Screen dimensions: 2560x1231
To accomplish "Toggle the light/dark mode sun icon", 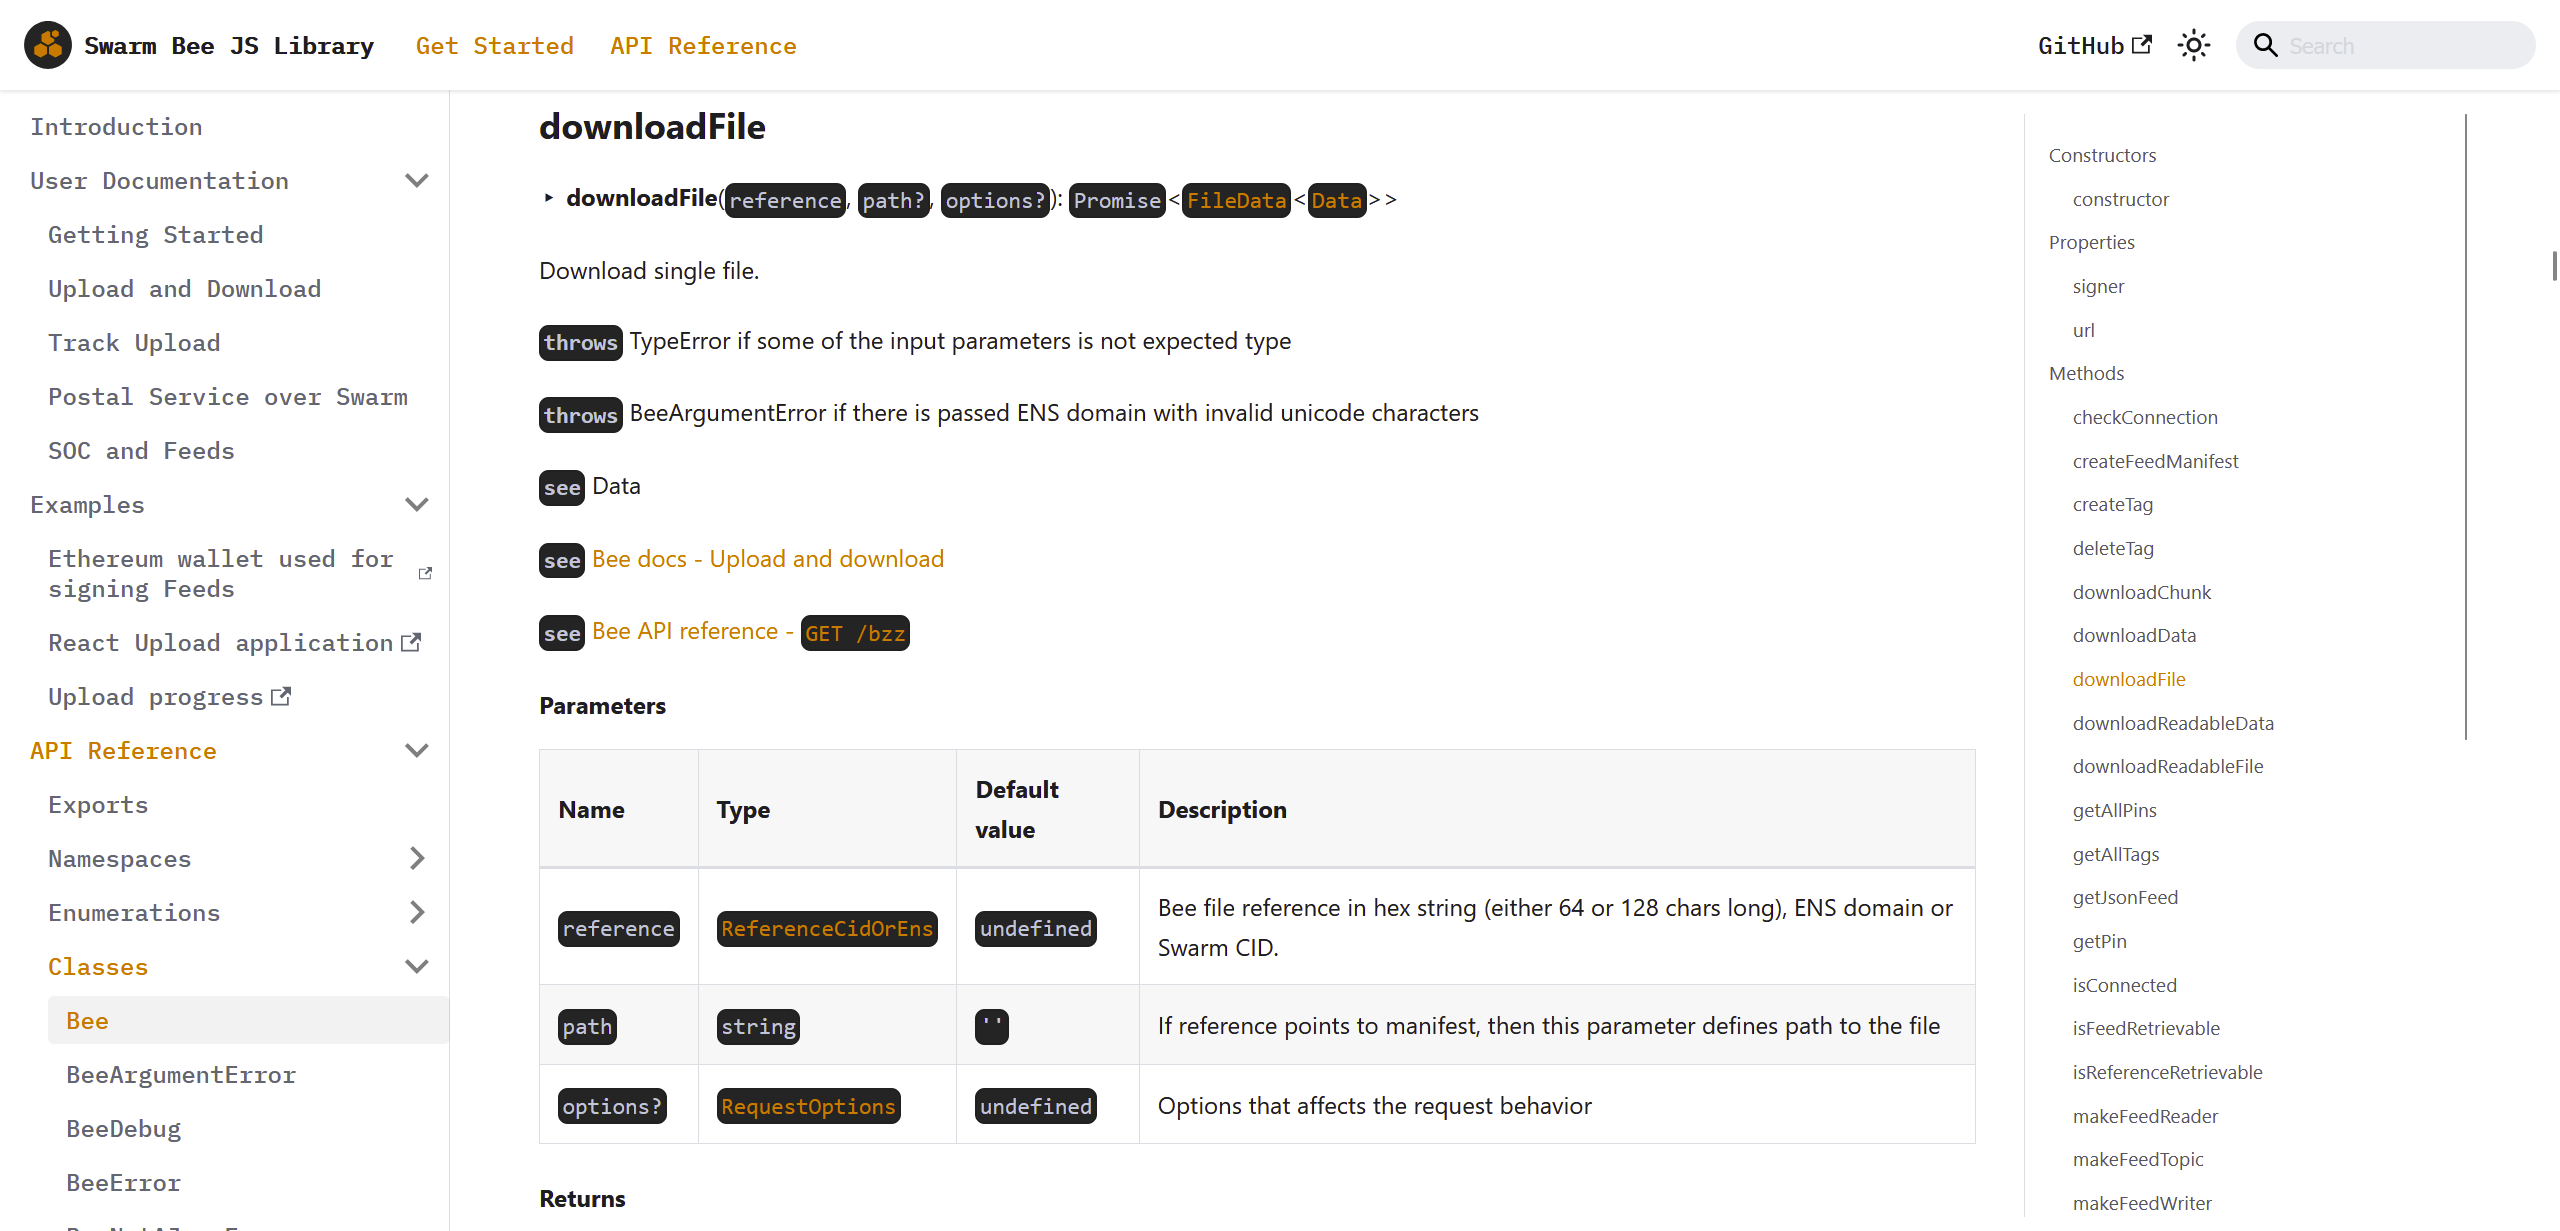I will [x=2193, y=45].
